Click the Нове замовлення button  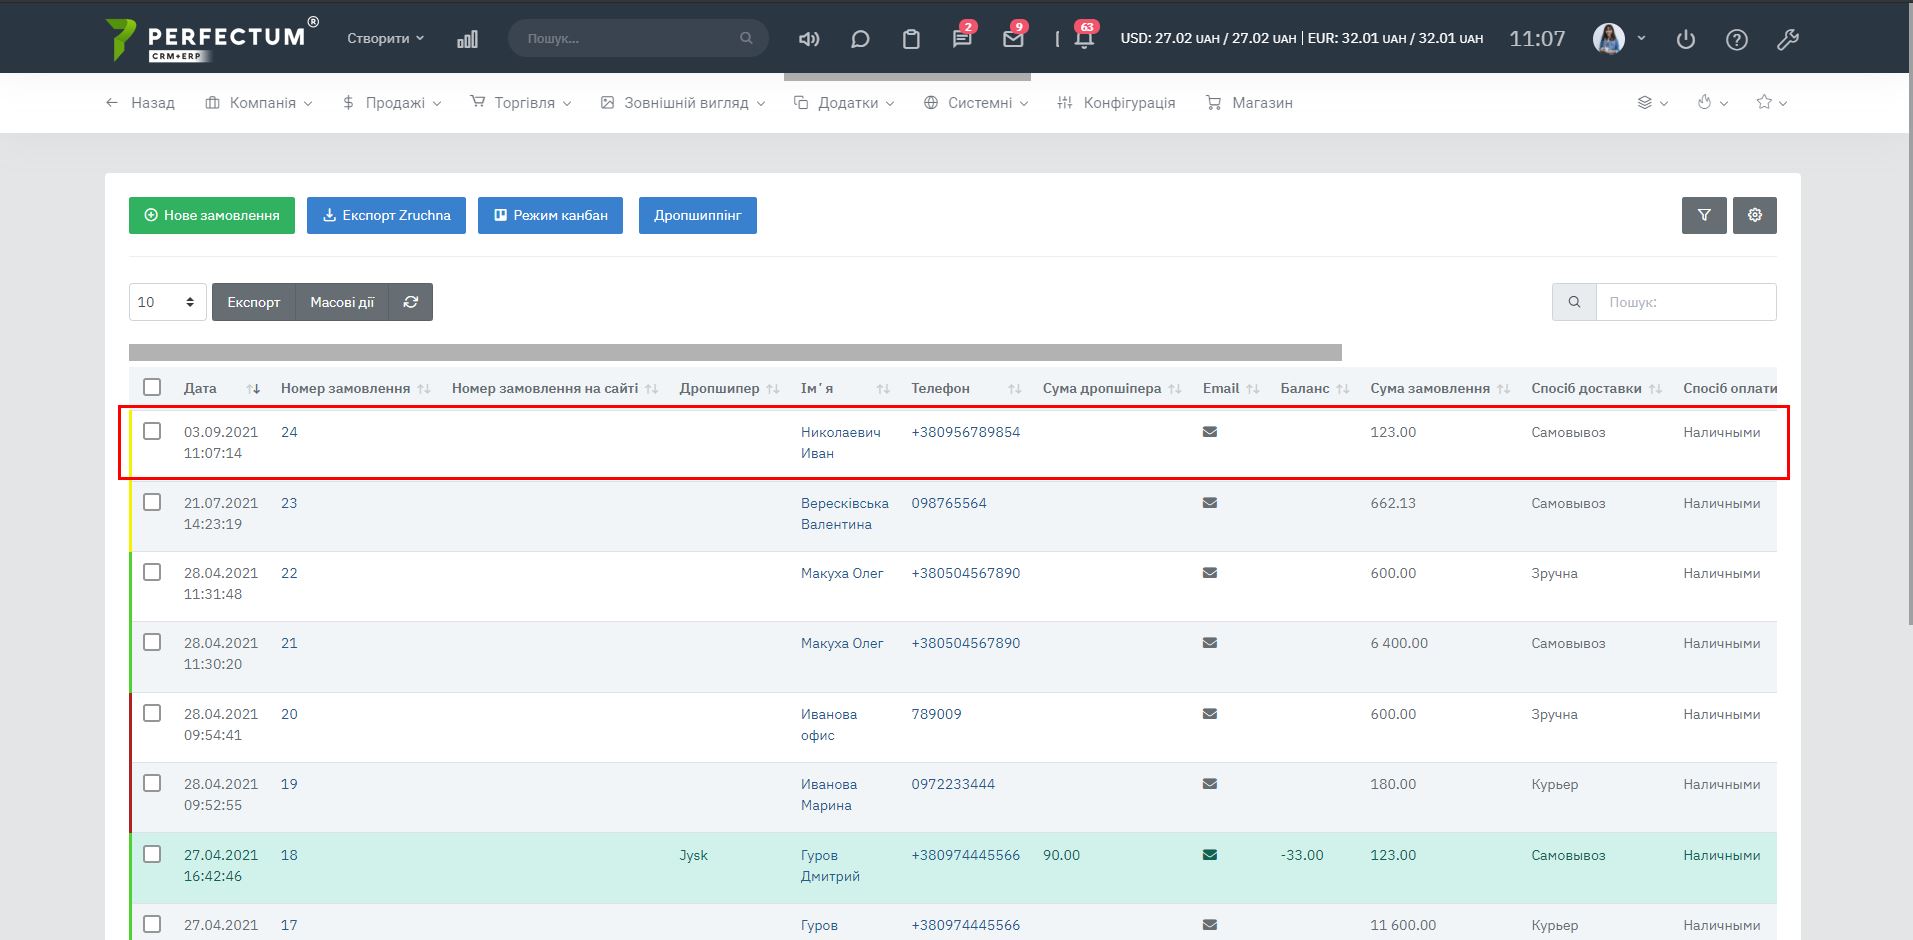coord(212,215)
